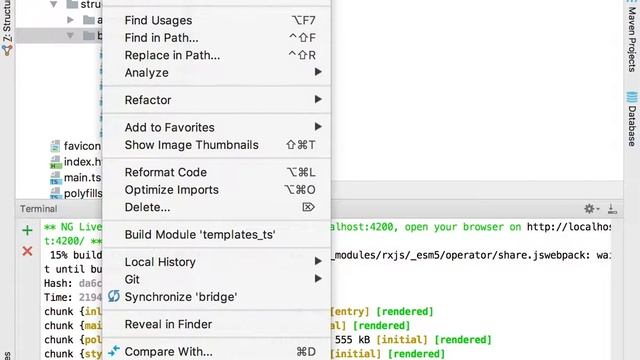This screenshot has height=360, width=640.
Task: Click the polyfills file icon
Action: click(56, 193)
